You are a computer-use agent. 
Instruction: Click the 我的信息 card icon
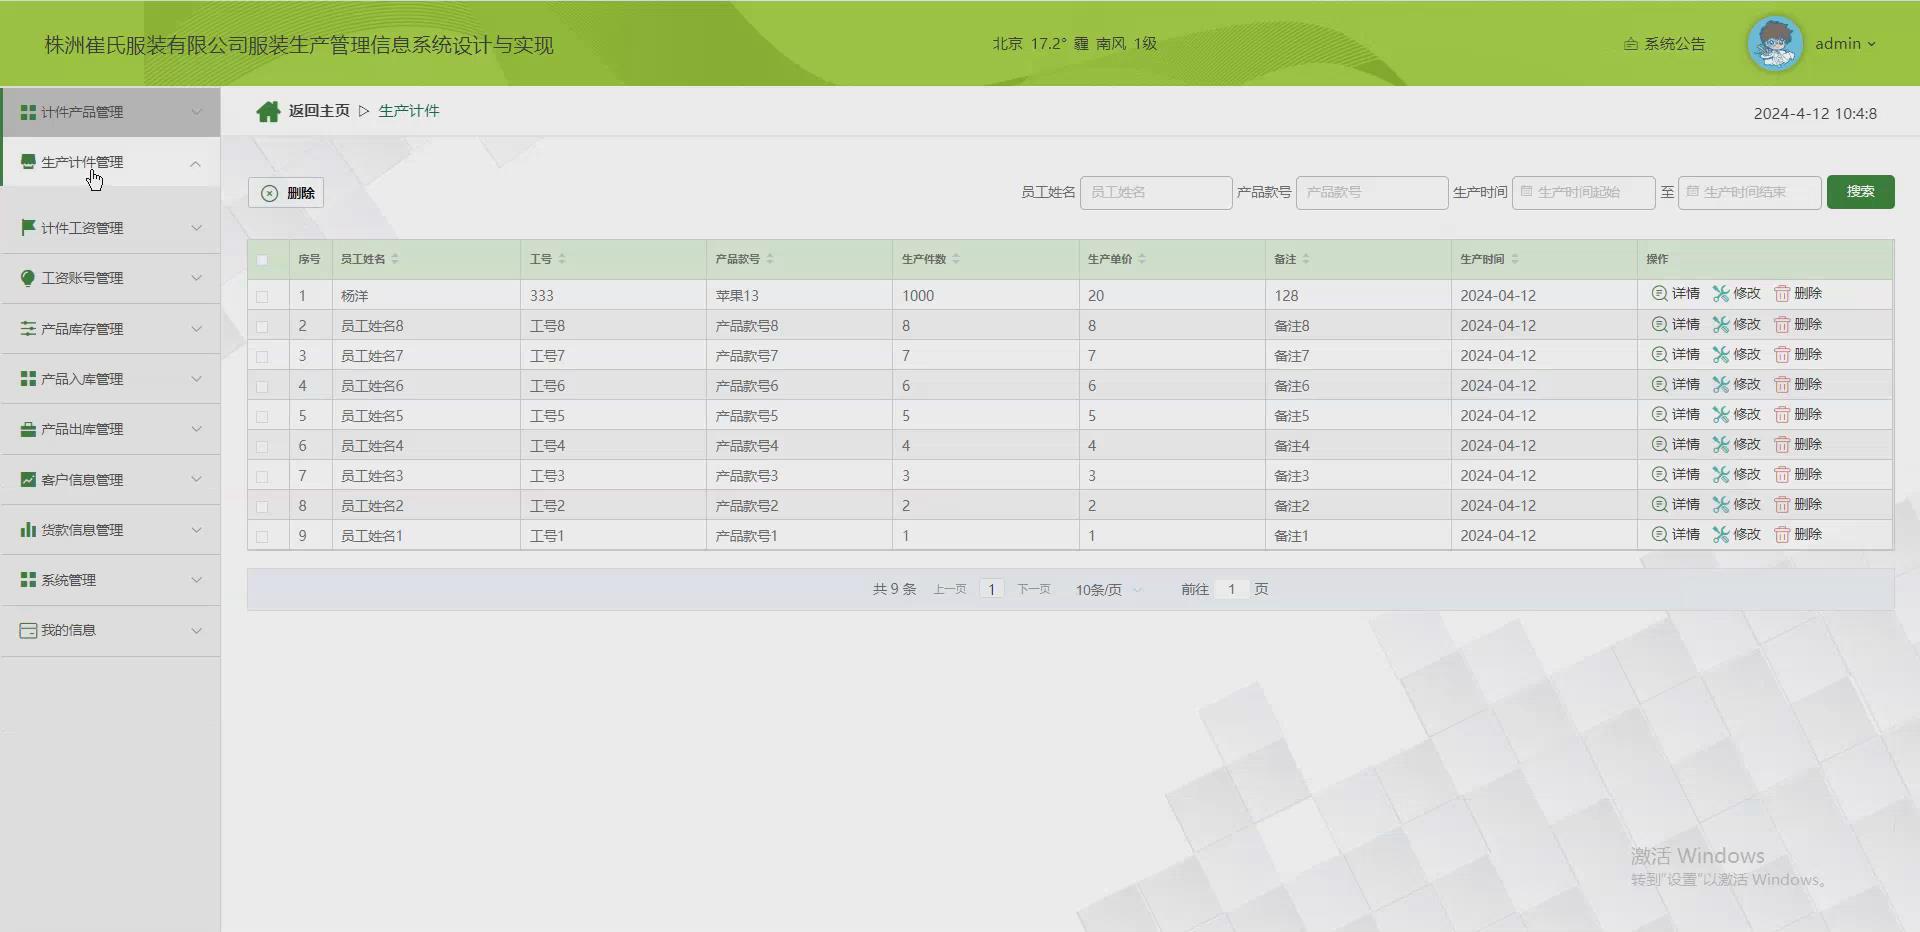(28, 630)
